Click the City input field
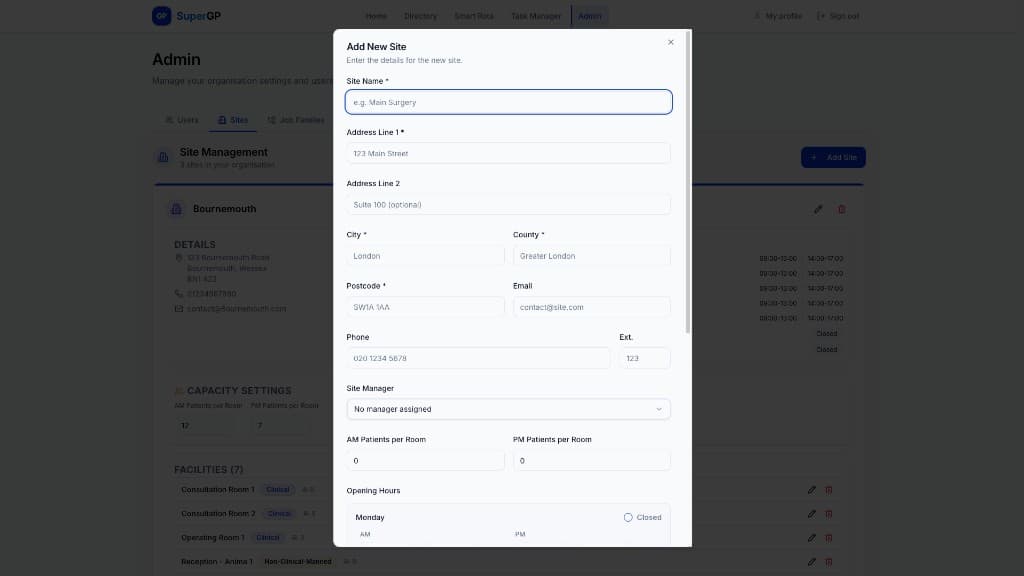Screen dimensions: 1024x576 [425, 256]
